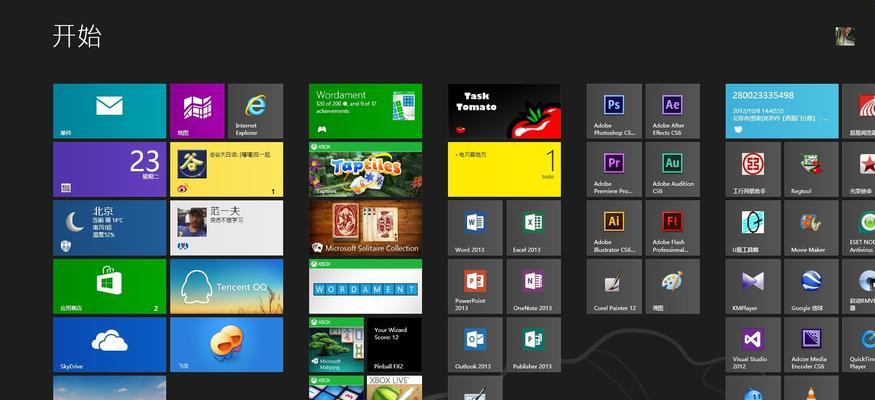Image resolution: width=875 pixels, height=400 pixels.
Task: Launch KMPlayer
Action: pos(753,286)
